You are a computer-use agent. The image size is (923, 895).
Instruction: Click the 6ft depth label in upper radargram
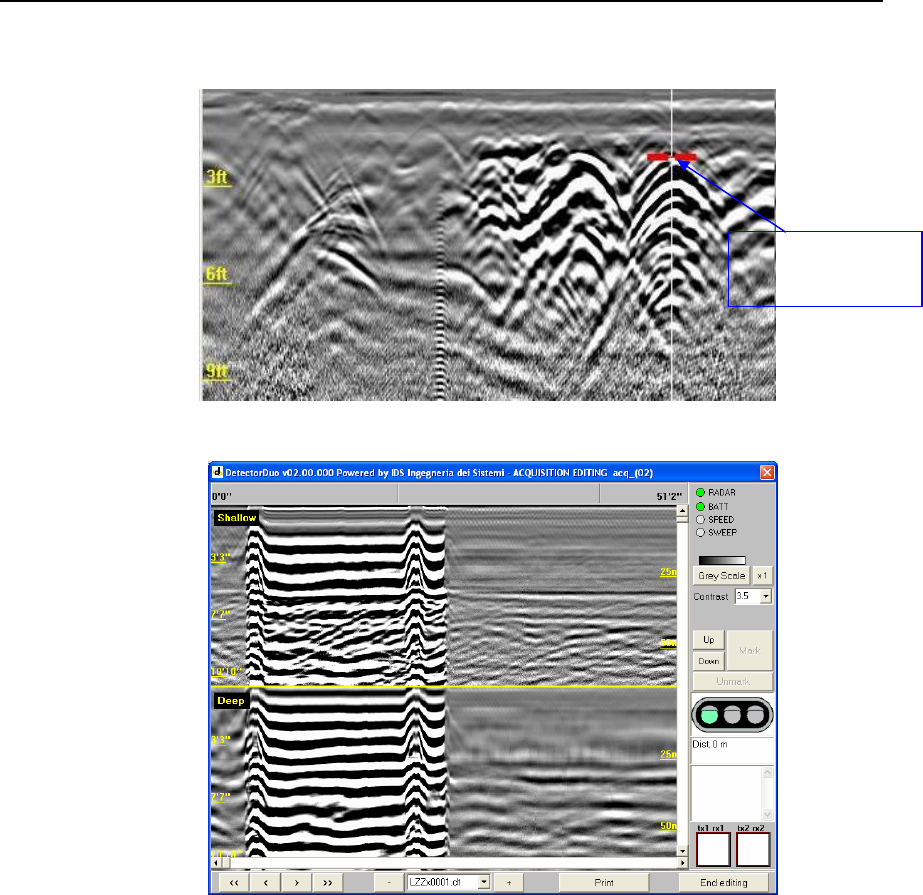217,274
